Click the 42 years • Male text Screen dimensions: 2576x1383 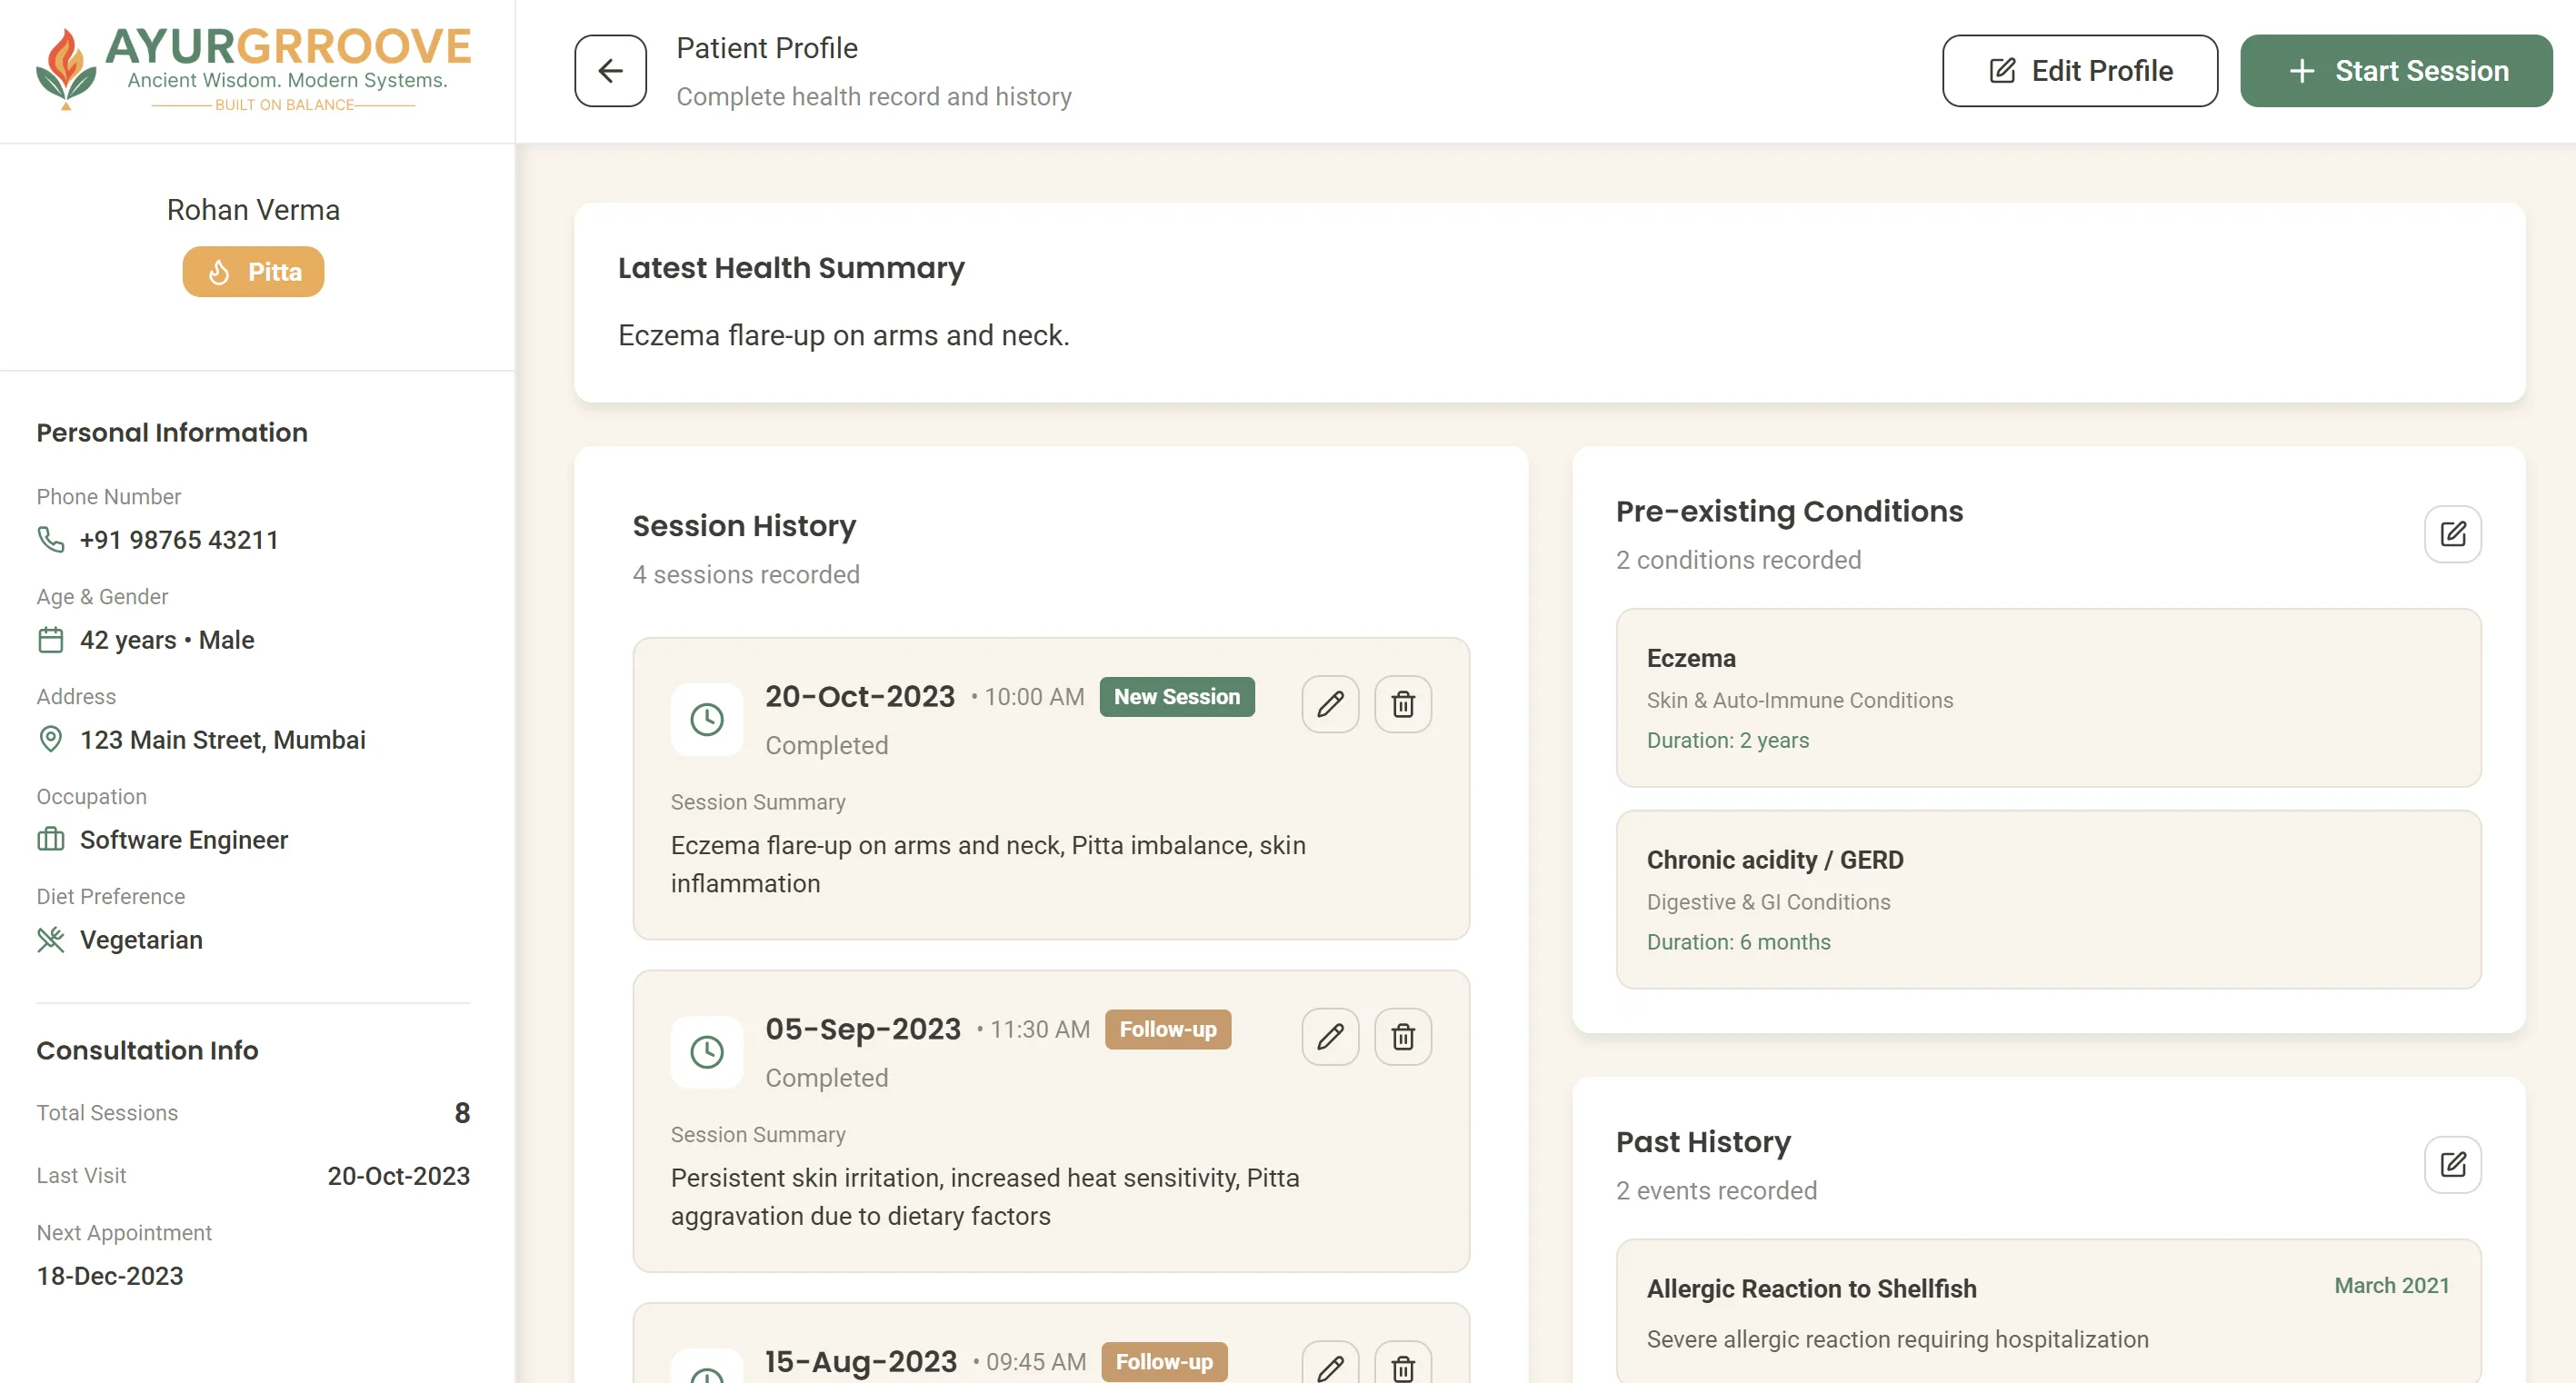click(167, 640)
